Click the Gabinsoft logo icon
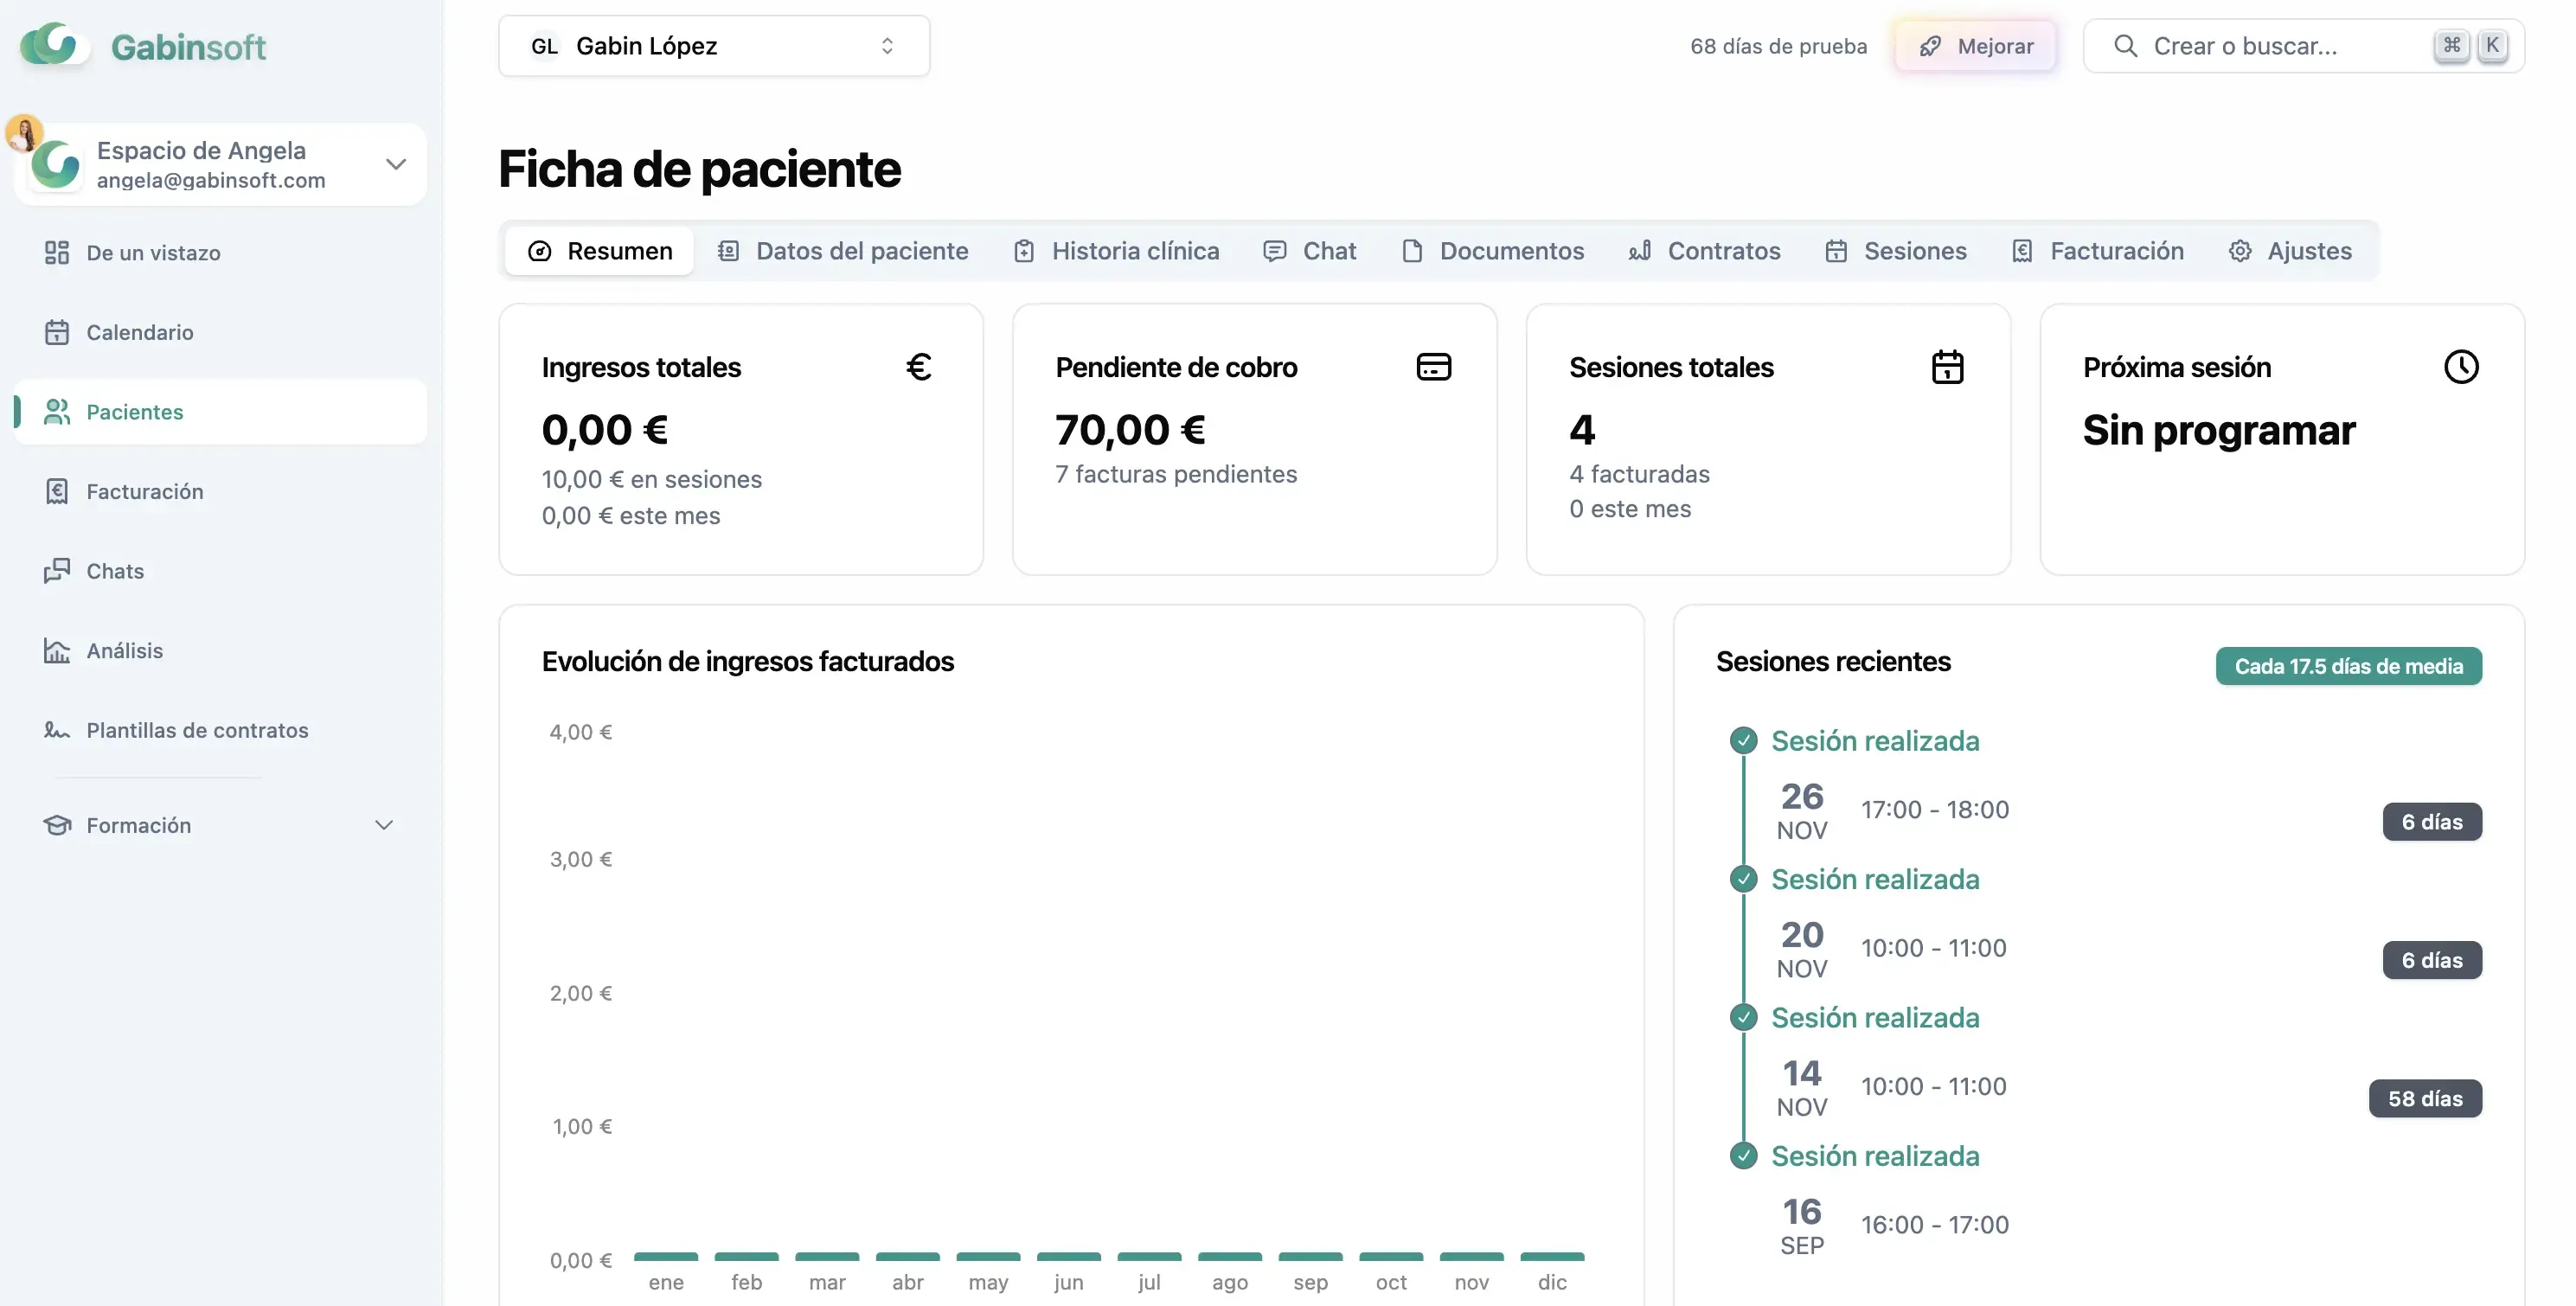Image resolution: width=2576 pixels, height=1306 pixels. coord(50,45)
